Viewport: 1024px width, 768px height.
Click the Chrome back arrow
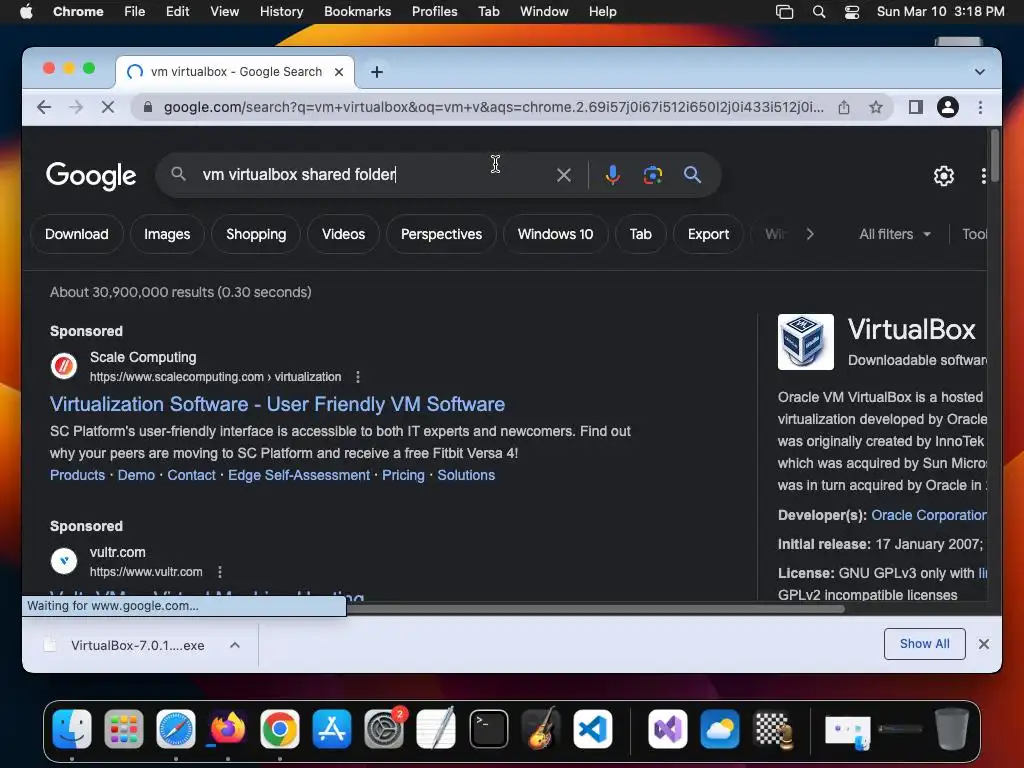[44, 107]
